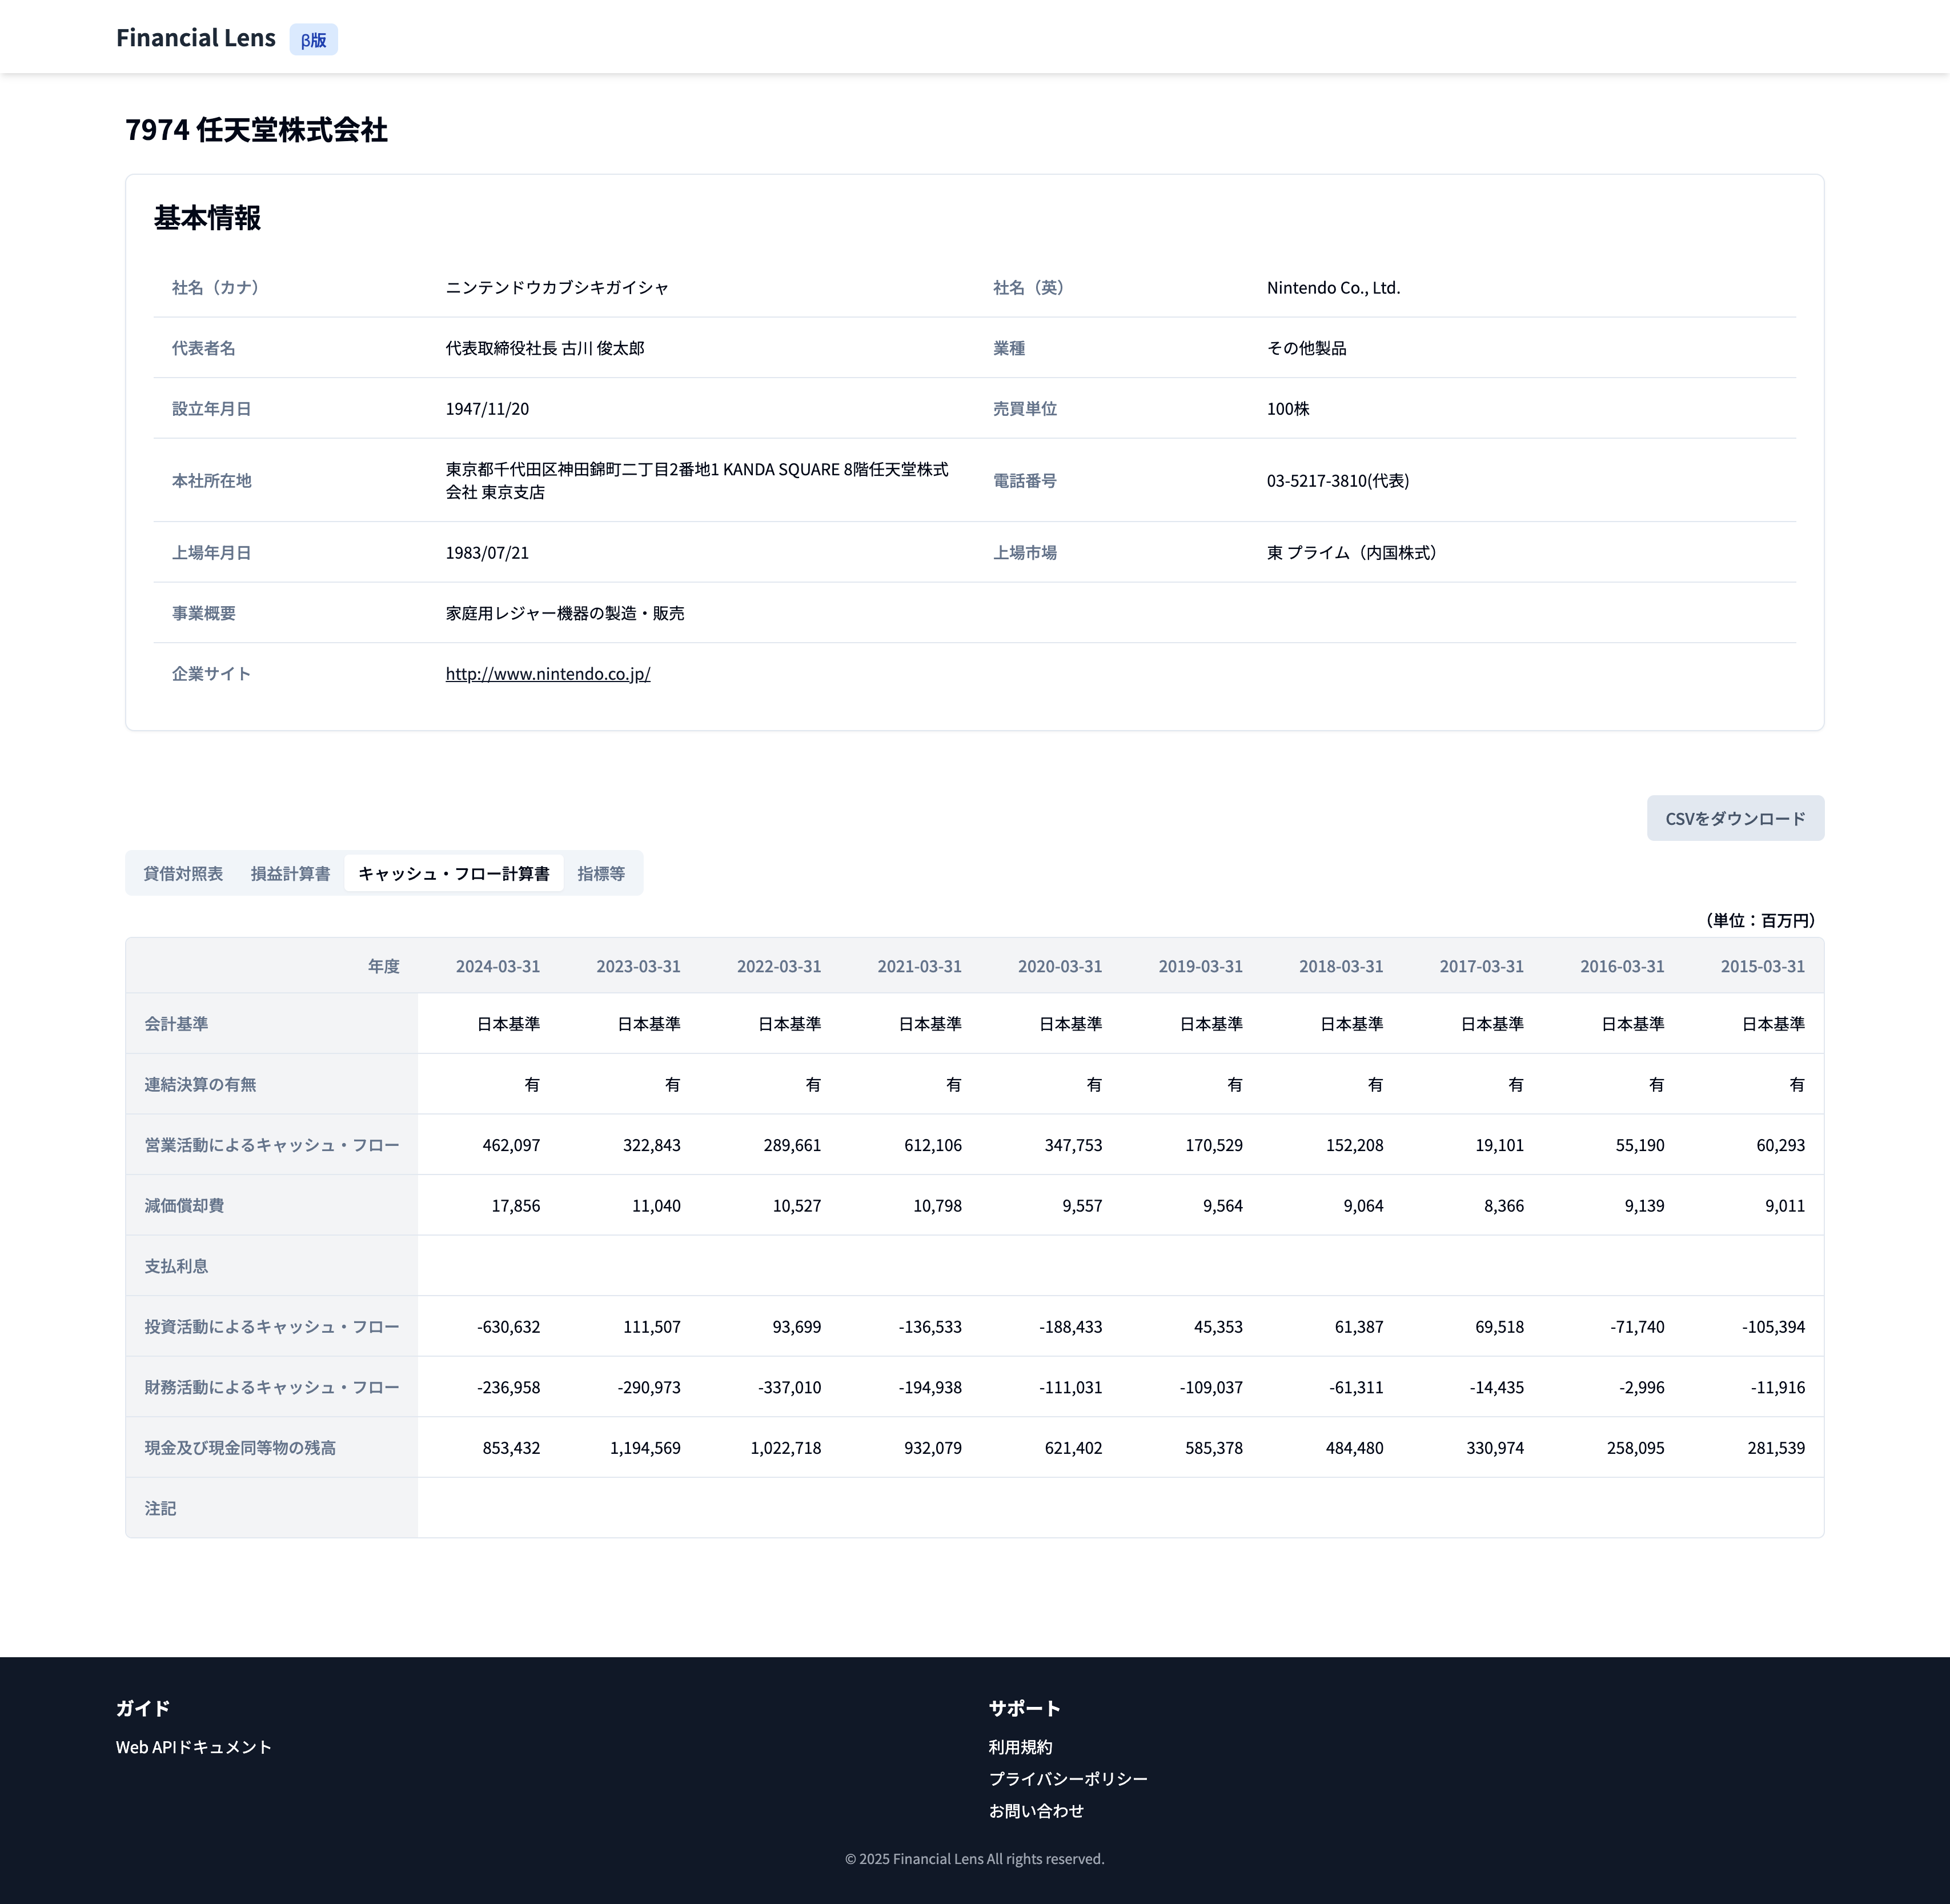Click the 2024 cash balance value 853,432
Screen dimensions: 1950x1904
click(x=511, y=1448)
